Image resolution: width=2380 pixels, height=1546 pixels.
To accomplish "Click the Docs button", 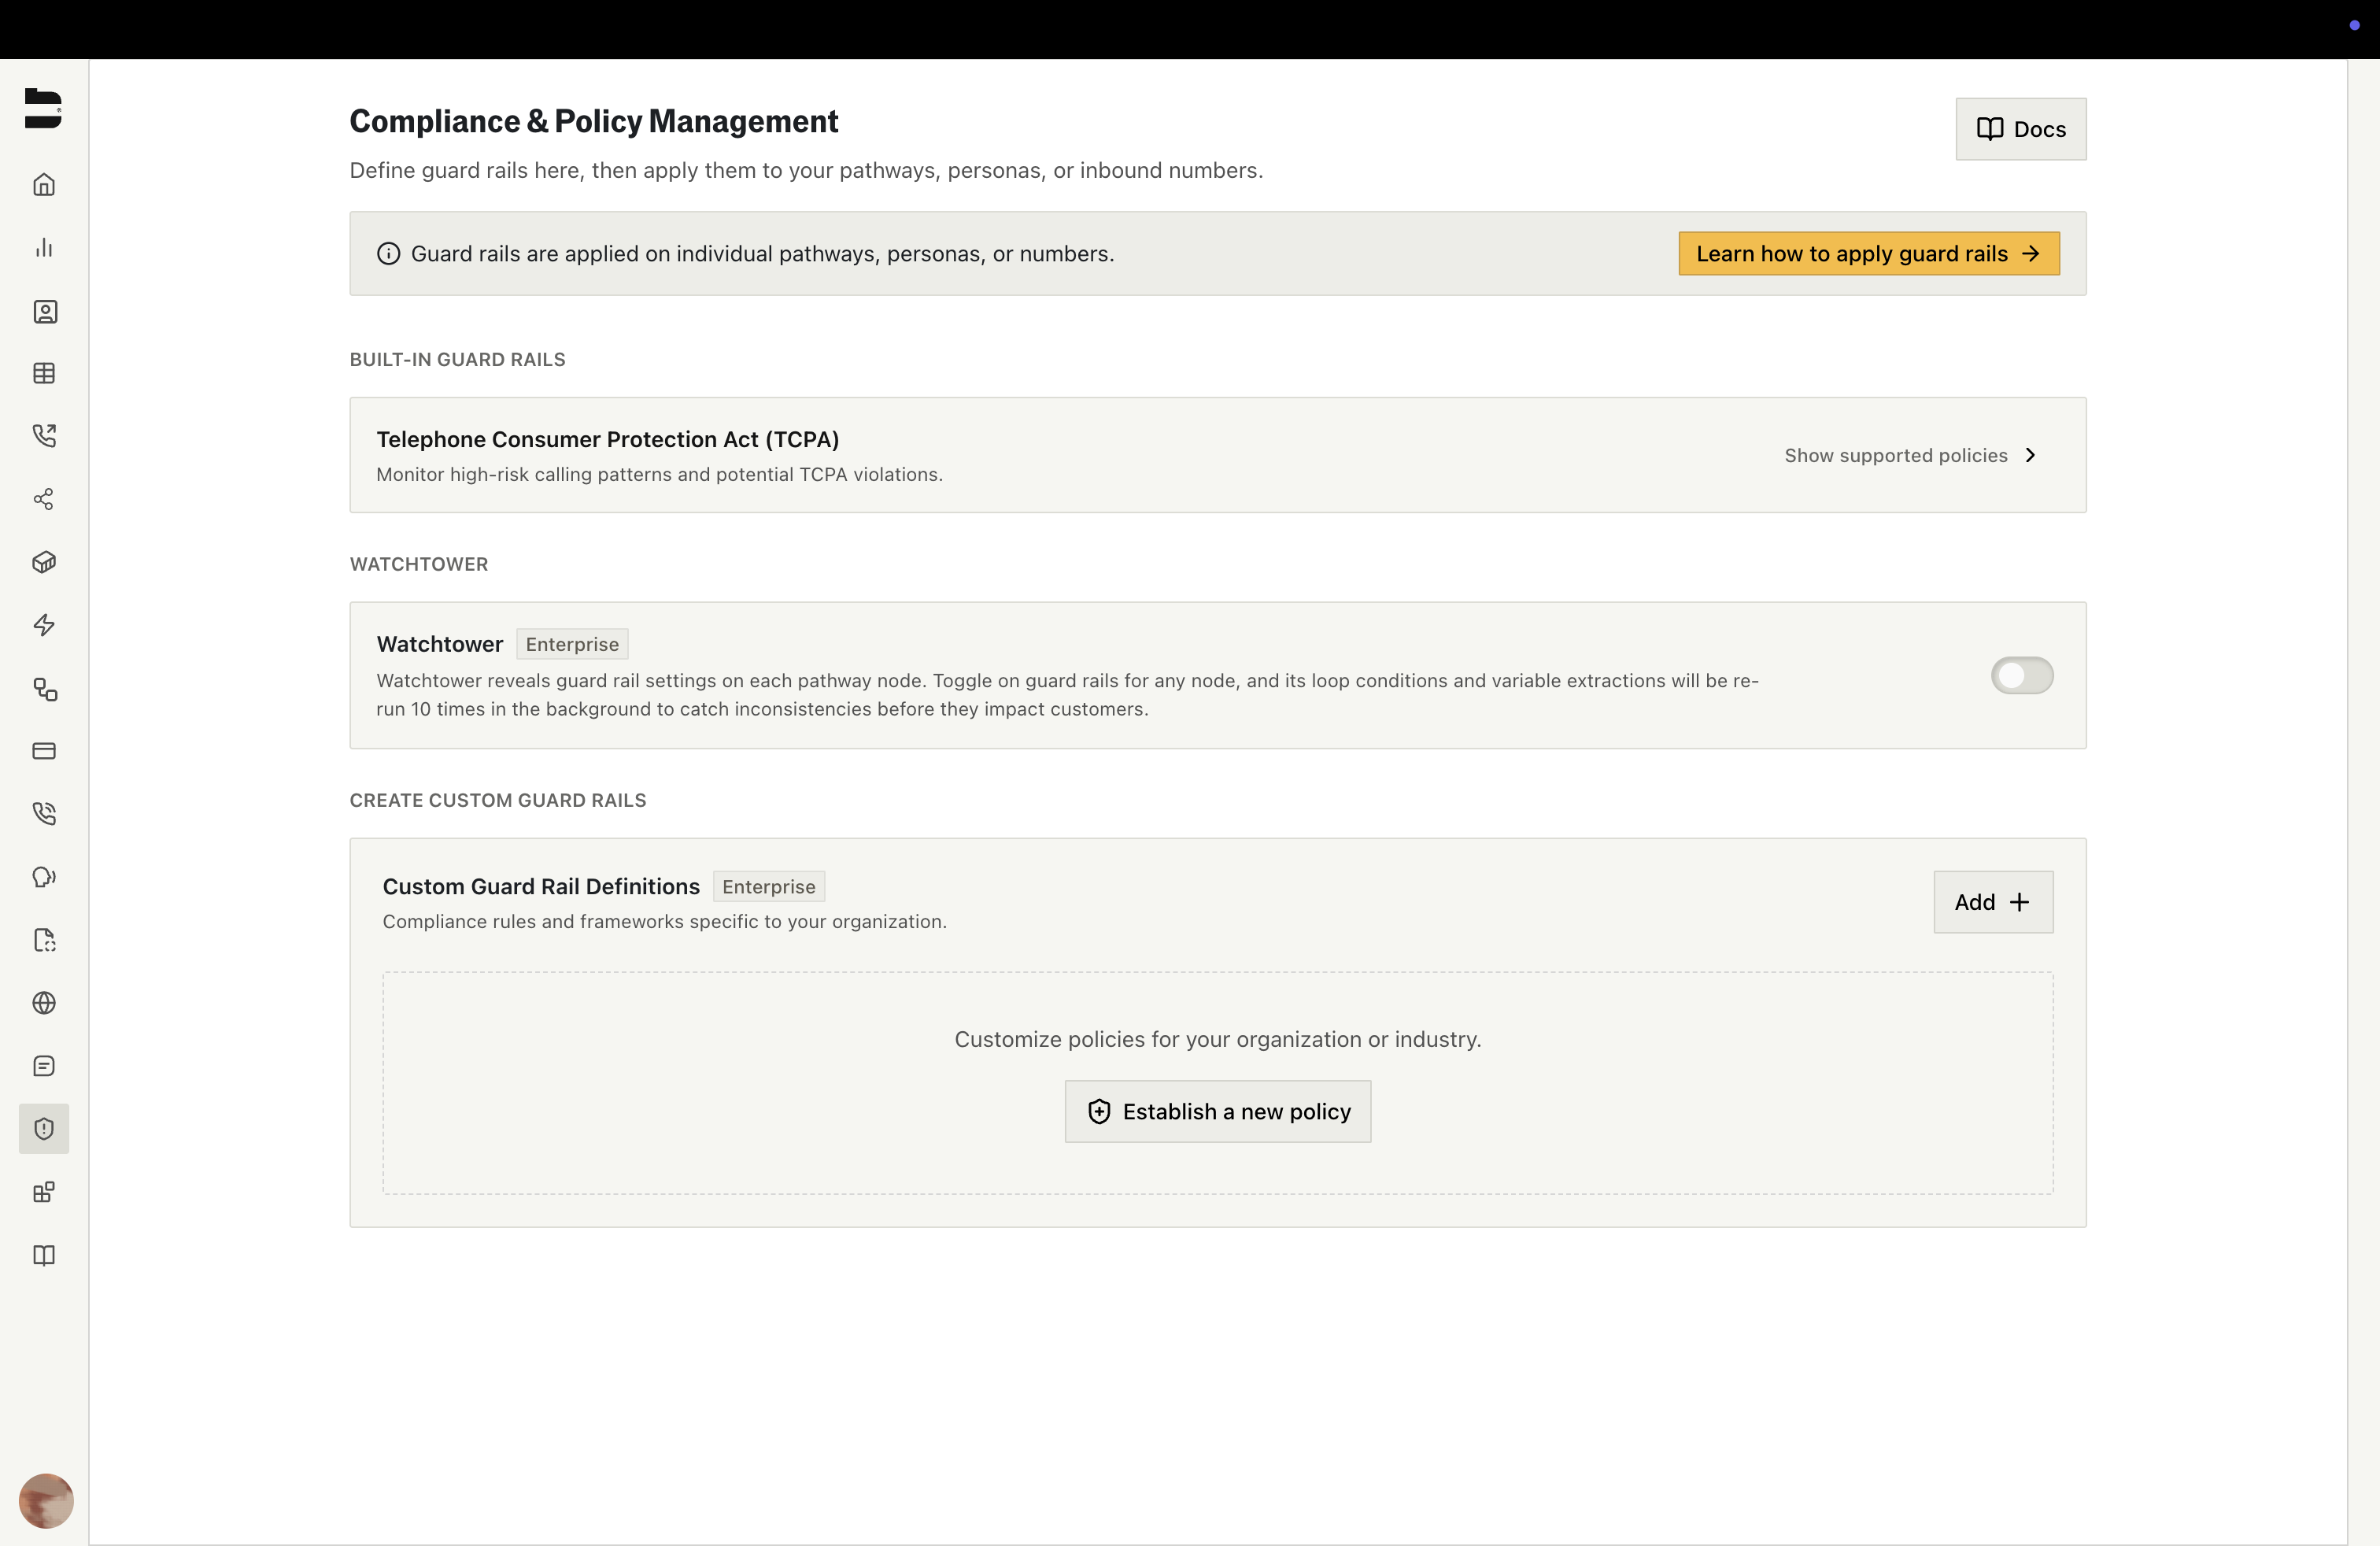I will pos(2020,129).
